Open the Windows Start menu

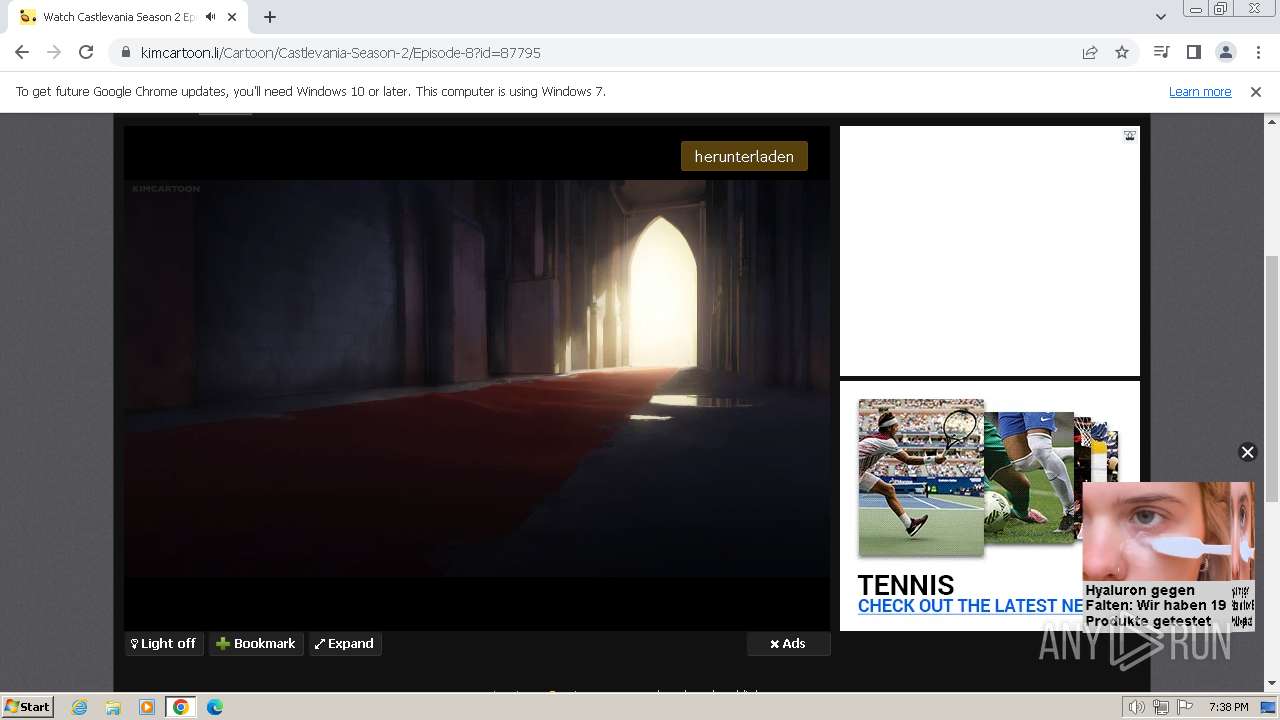click(28, 706)
